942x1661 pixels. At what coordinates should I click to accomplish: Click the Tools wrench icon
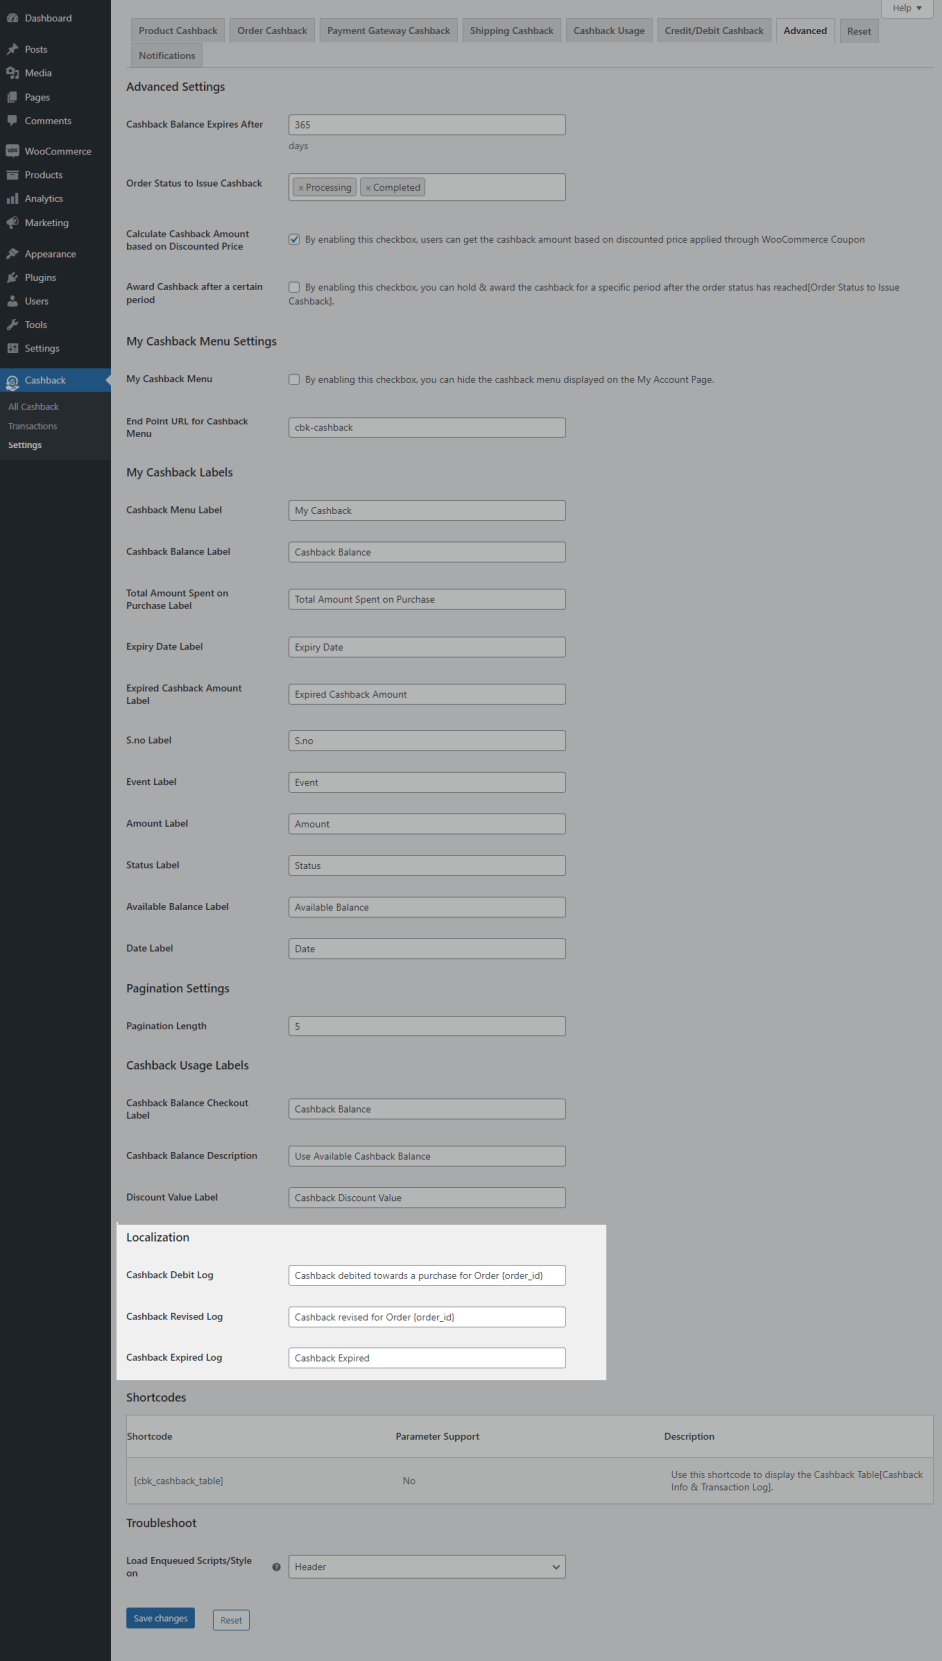tap(13, 325)
